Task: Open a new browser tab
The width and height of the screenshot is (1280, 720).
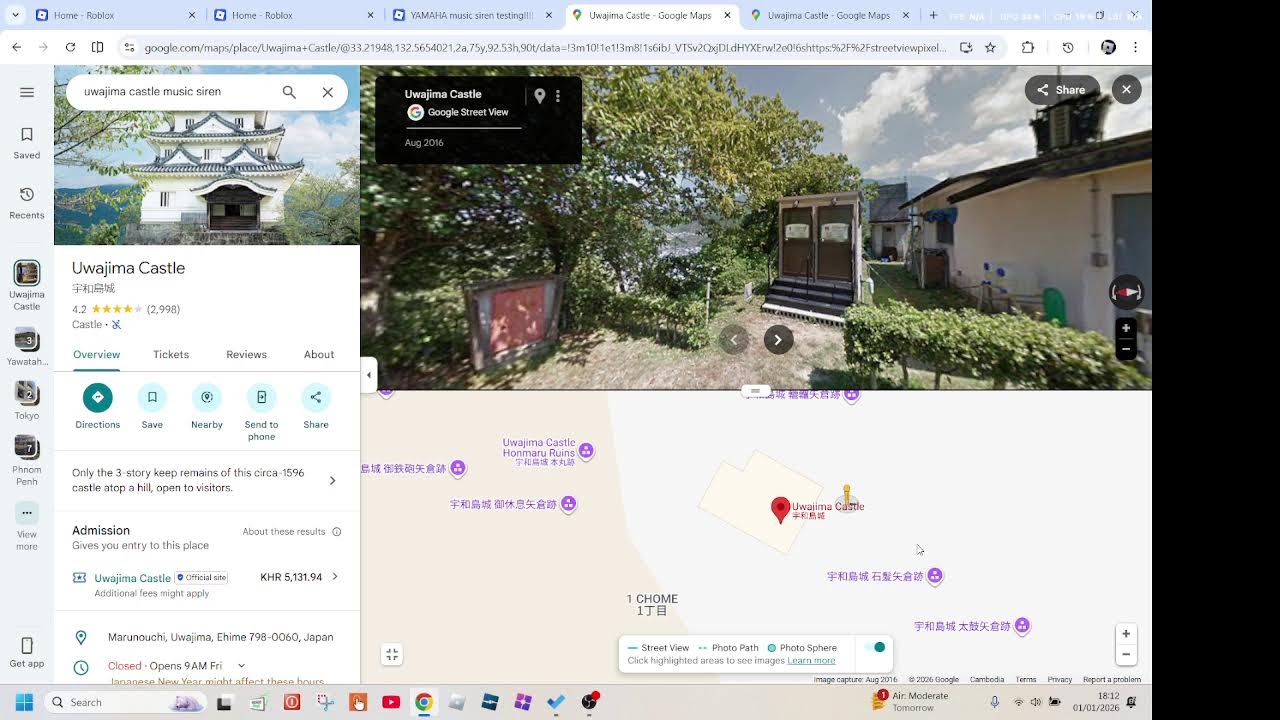Action: click(933, 16)
